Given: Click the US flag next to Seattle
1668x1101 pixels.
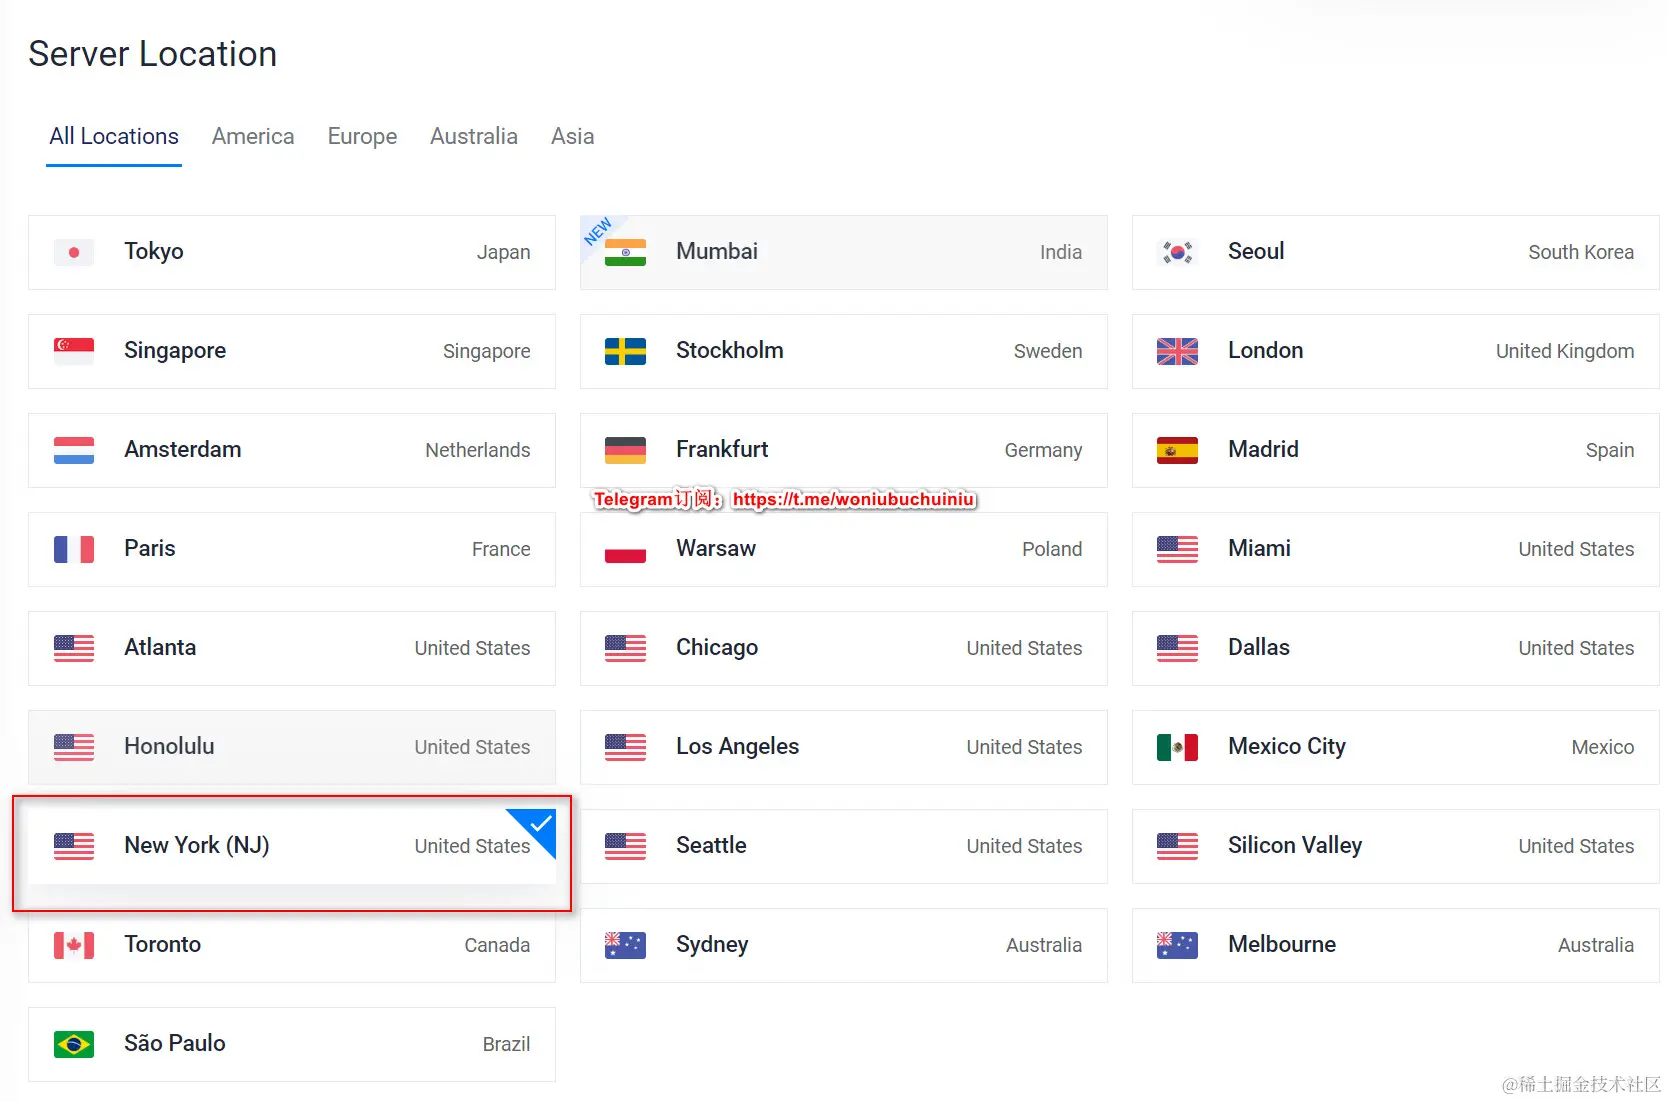Looking at the screenshot, I should (x=626, y=846).
